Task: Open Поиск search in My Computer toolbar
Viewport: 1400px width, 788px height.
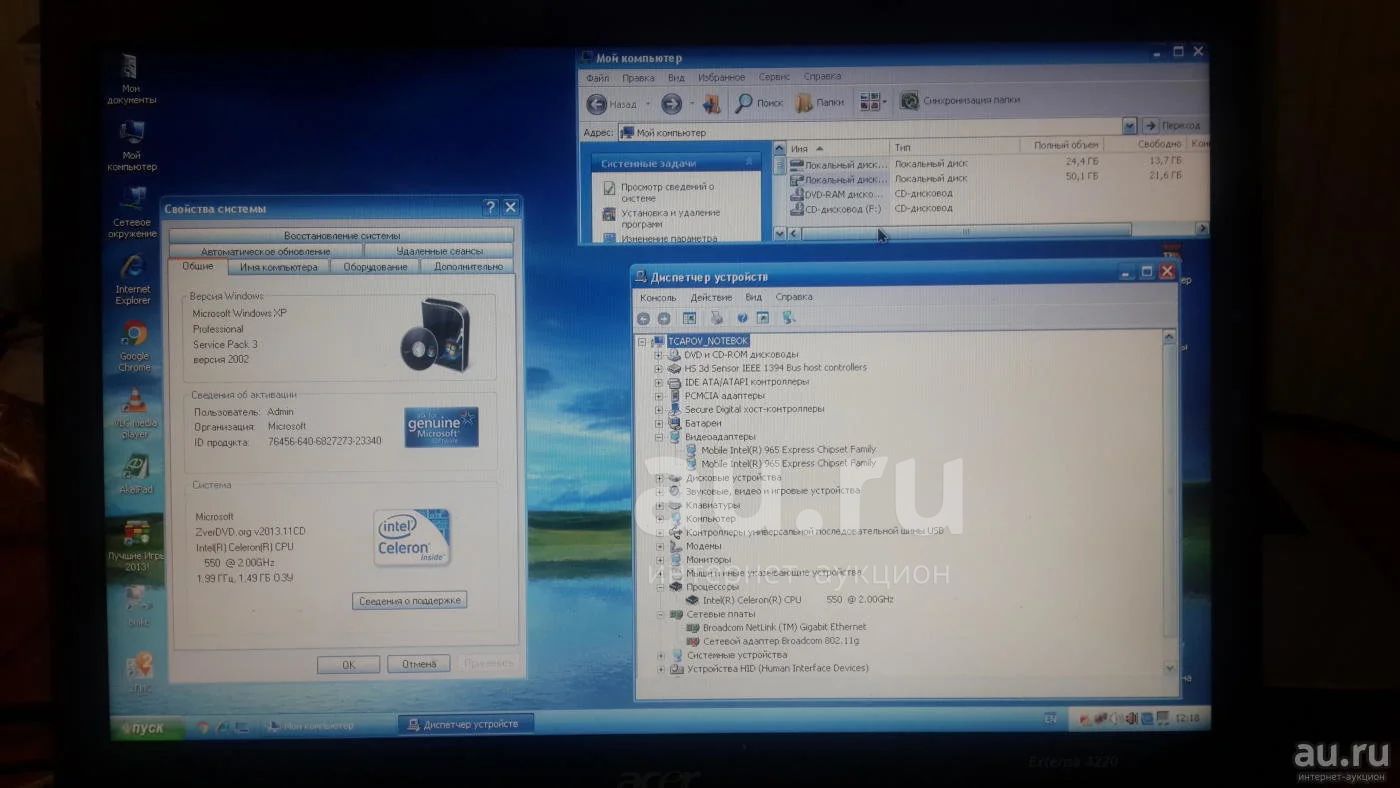Action: tap(758, 103)
